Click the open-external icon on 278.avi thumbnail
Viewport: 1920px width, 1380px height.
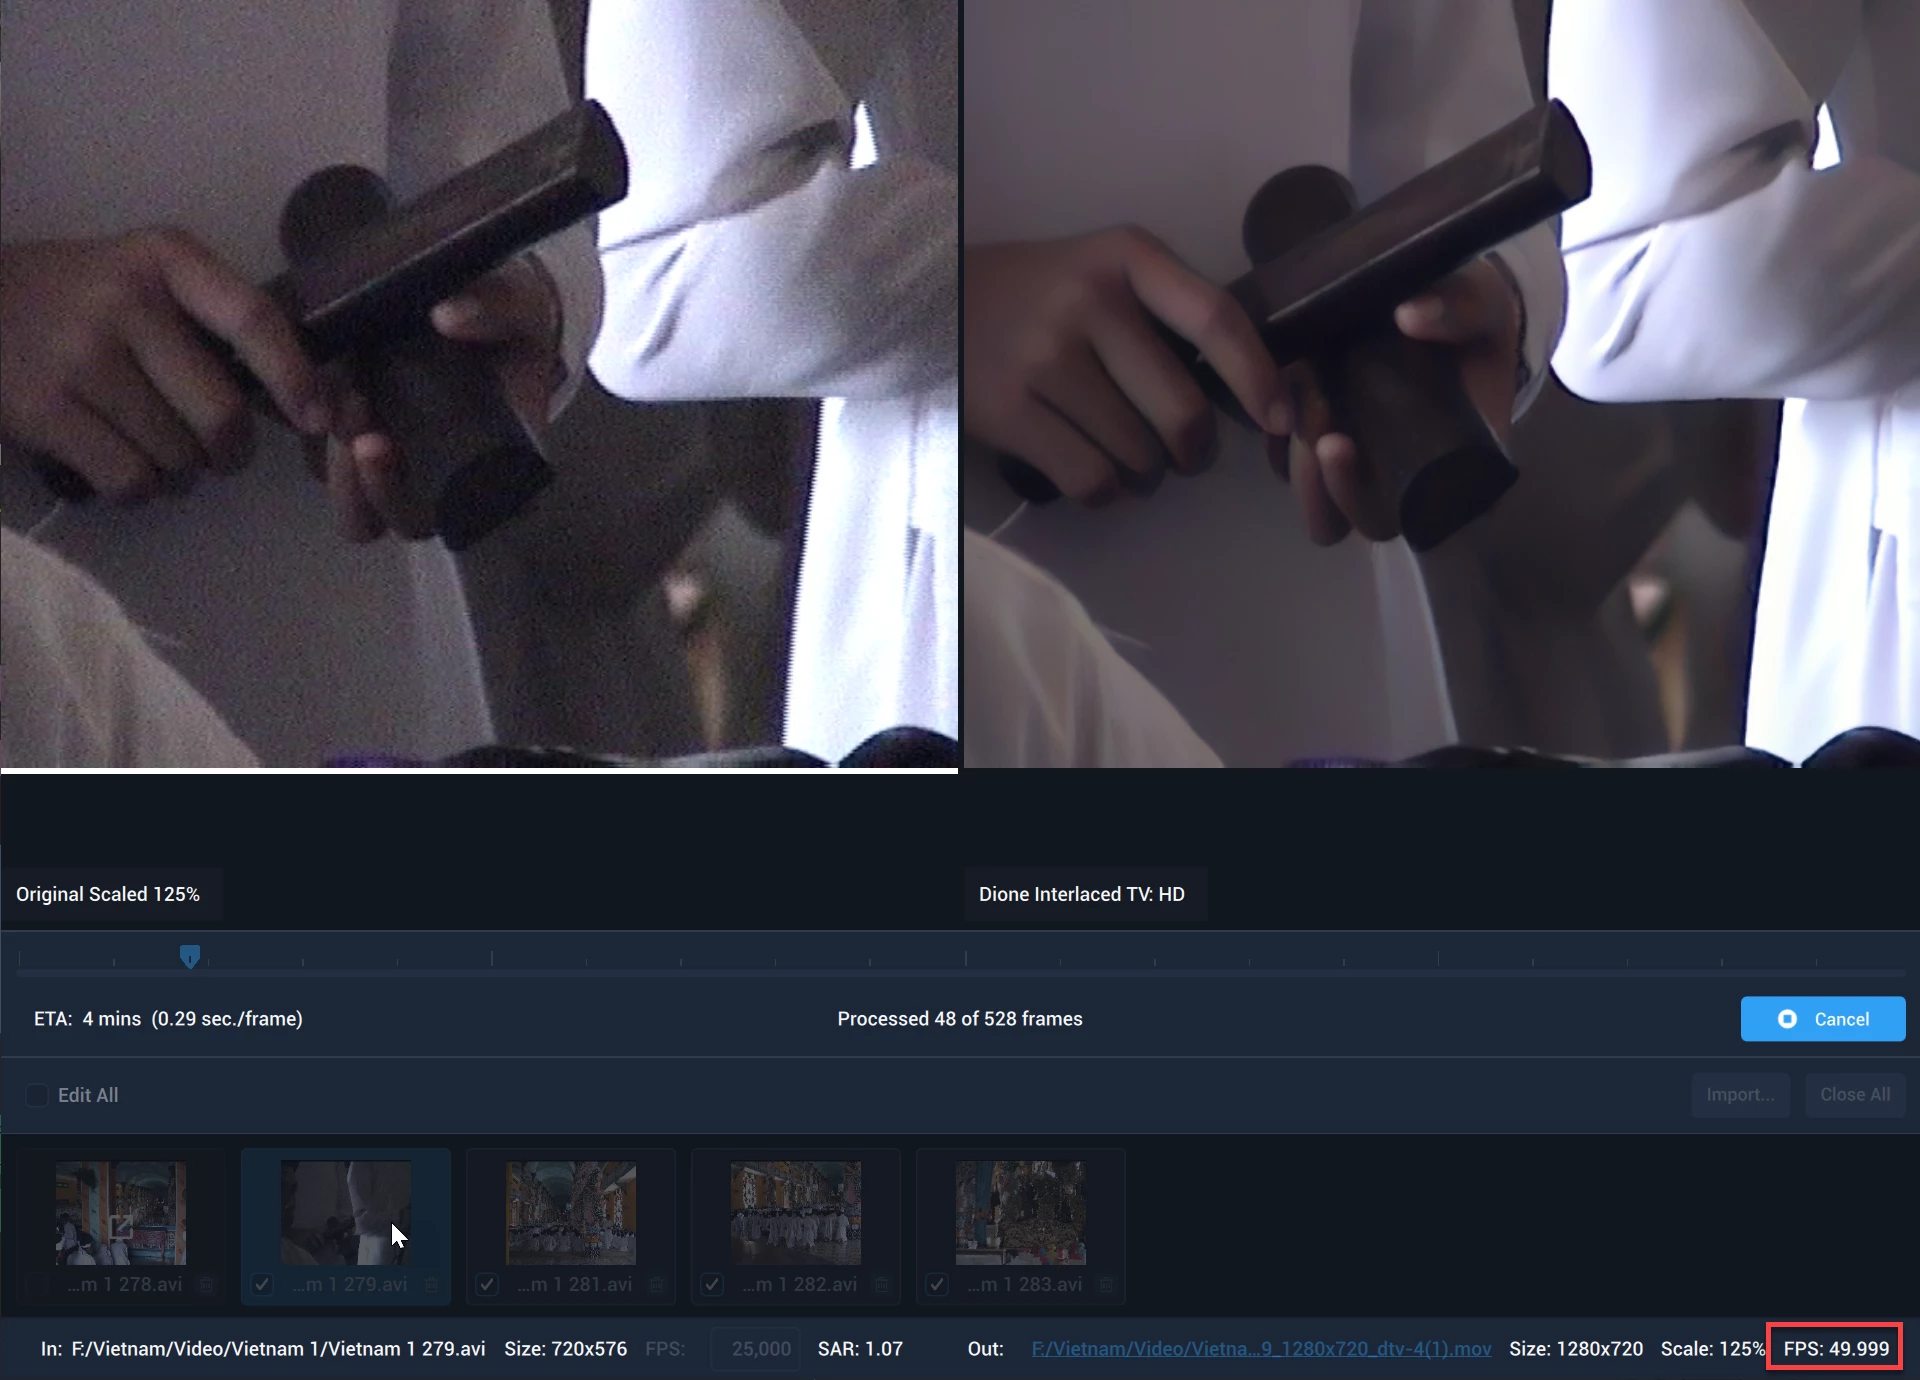[121, 1226]
